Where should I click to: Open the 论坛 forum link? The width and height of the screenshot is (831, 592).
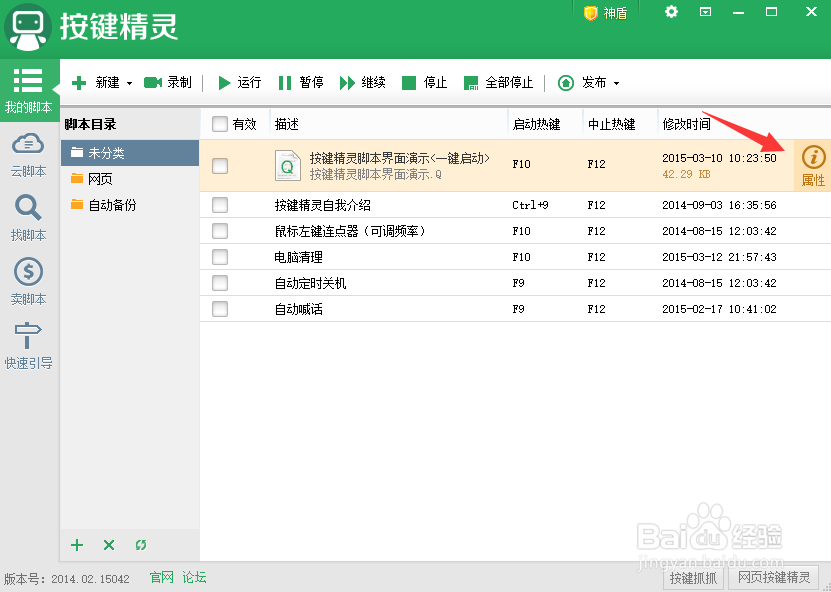[194, 577]
